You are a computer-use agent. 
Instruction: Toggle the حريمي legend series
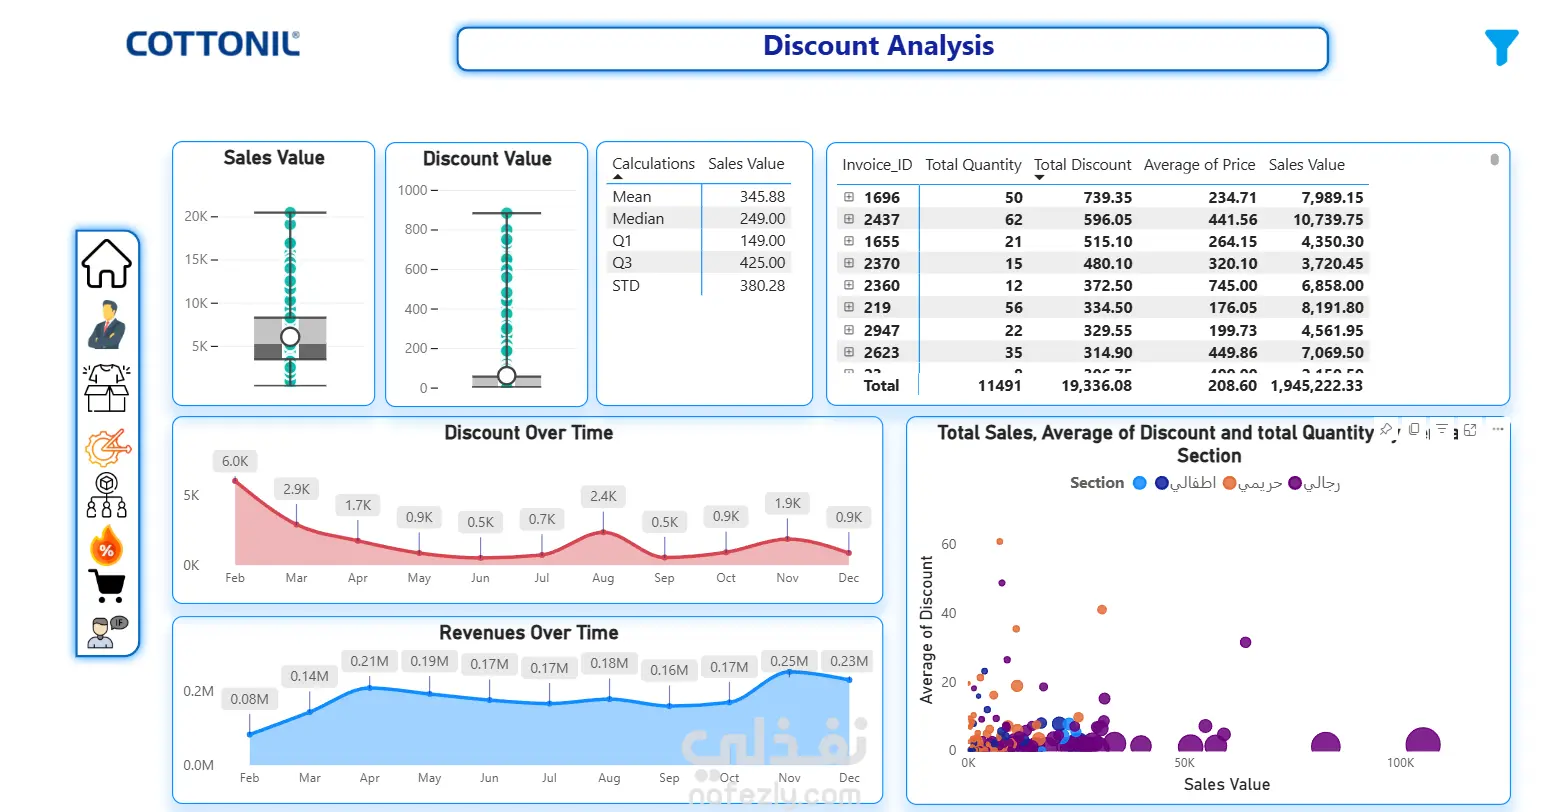coord(1252,483)
